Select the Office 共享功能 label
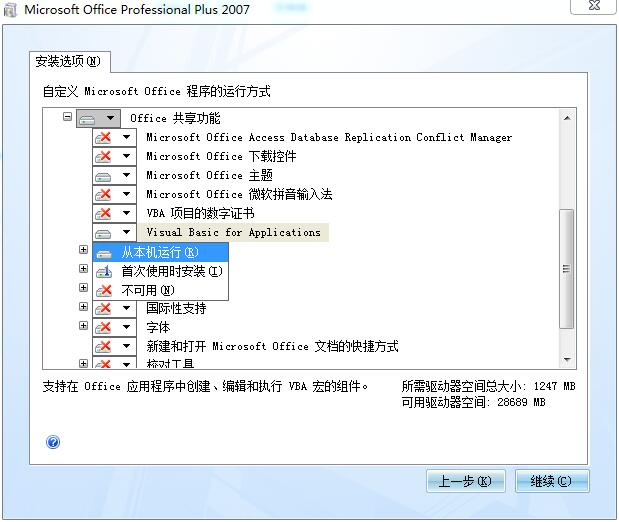This screenshot has height=522, width=619. click(175, 118)
